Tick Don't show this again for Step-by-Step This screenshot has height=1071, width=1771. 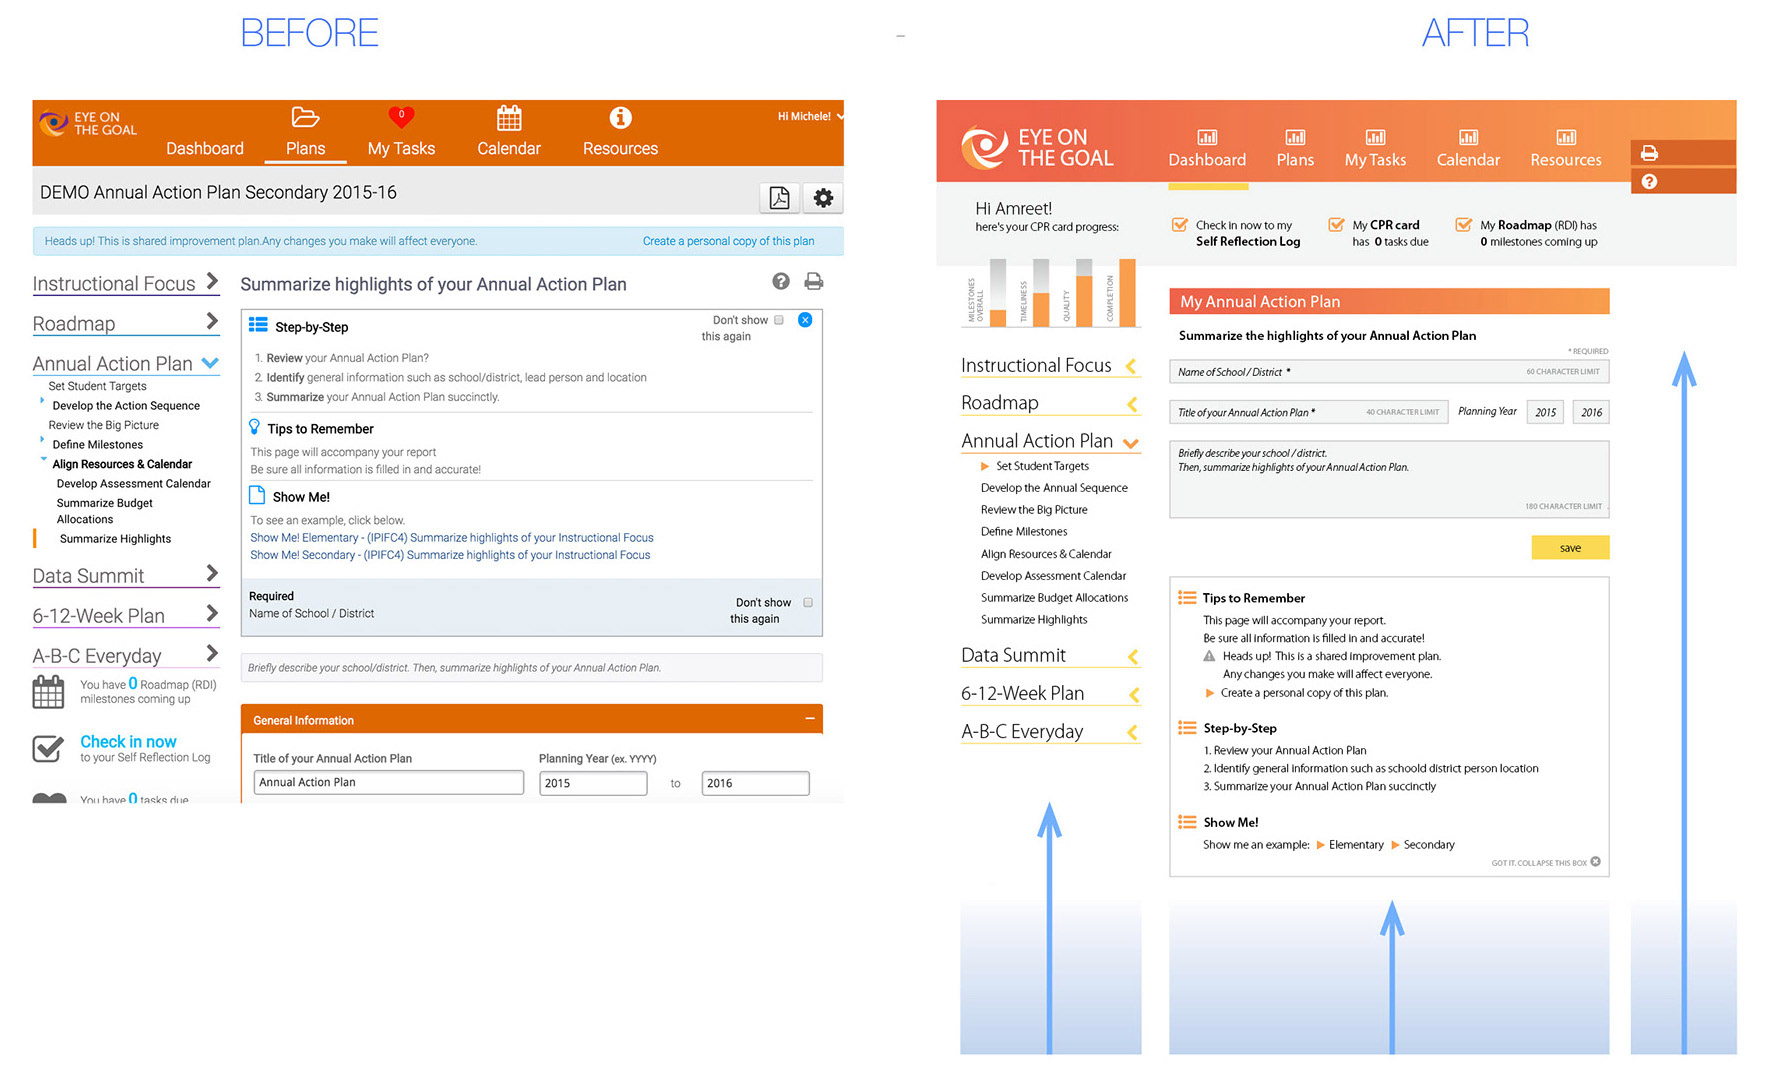click(779, 320)
